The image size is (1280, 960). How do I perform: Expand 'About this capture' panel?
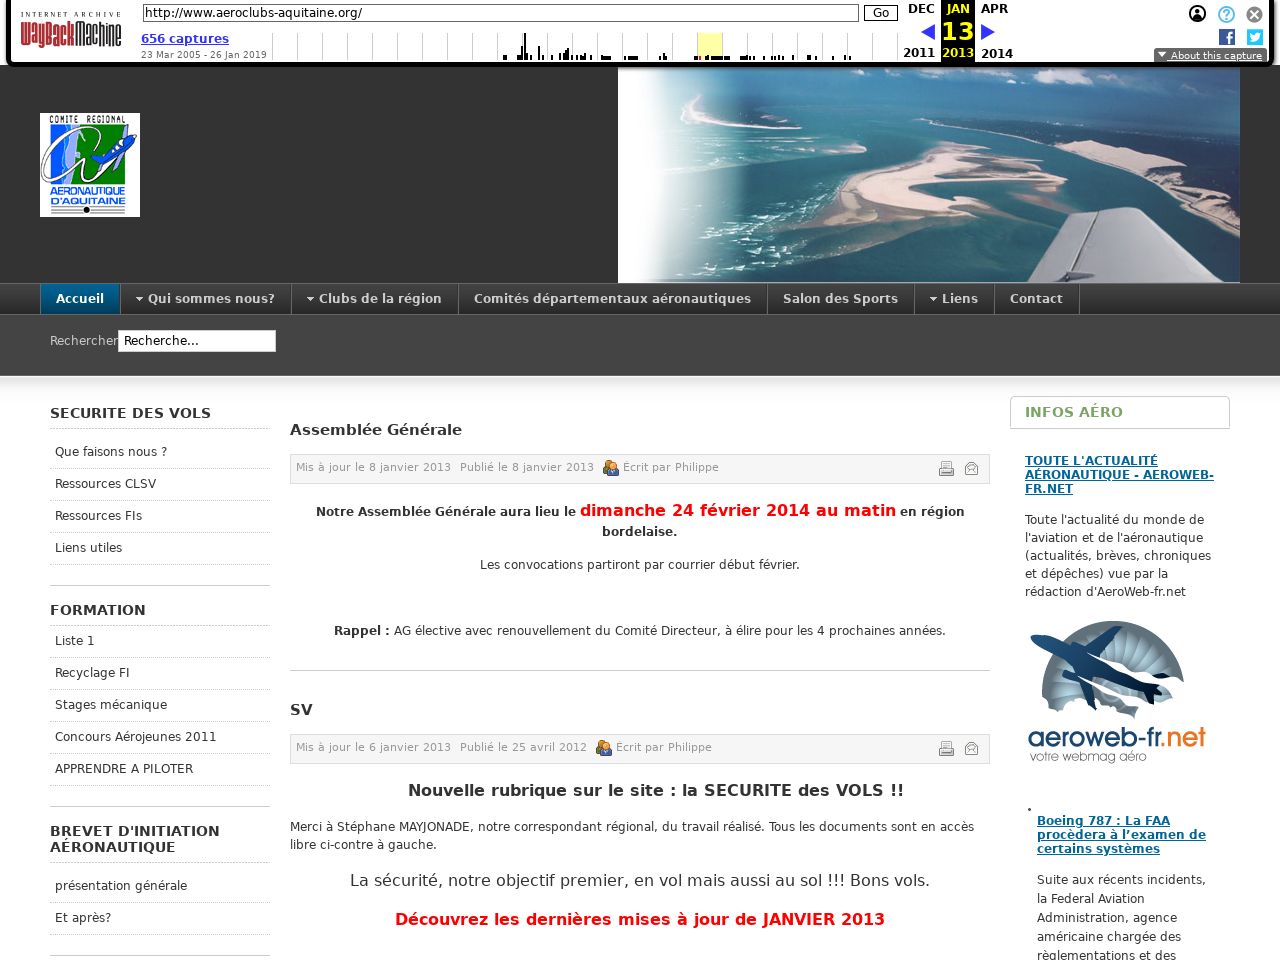pos(1210,56)
